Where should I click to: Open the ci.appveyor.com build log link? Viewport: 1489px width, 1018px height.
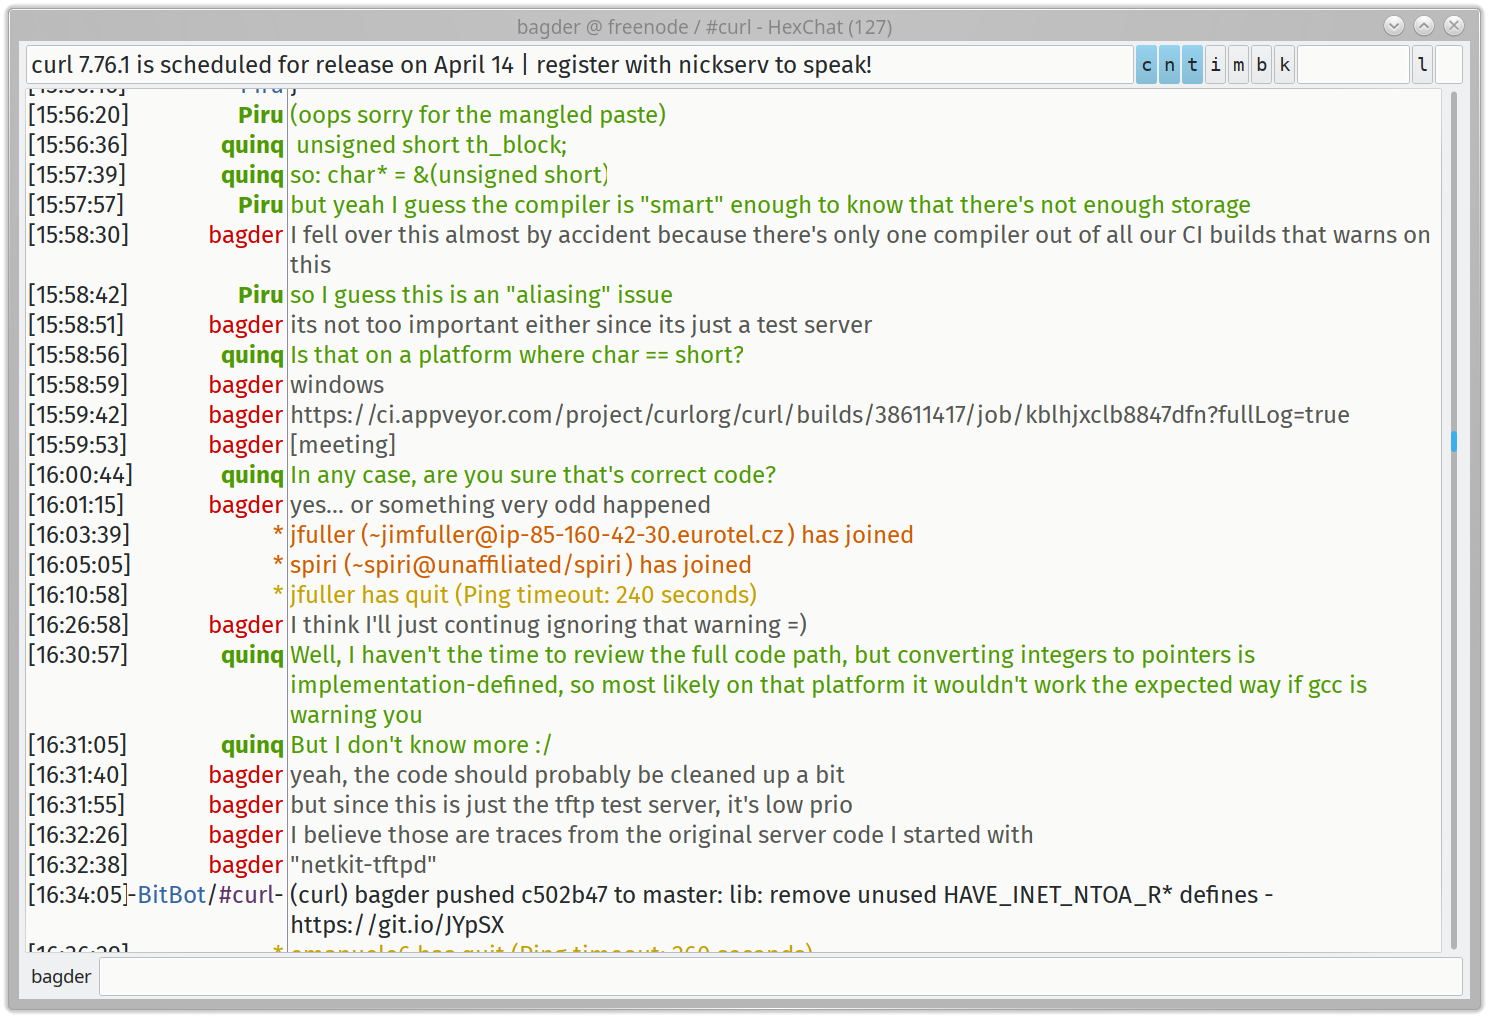(x=819, y=415)
